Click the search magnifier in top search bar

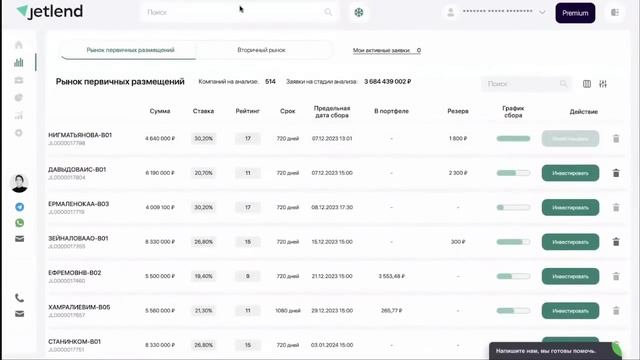(328, 12)
